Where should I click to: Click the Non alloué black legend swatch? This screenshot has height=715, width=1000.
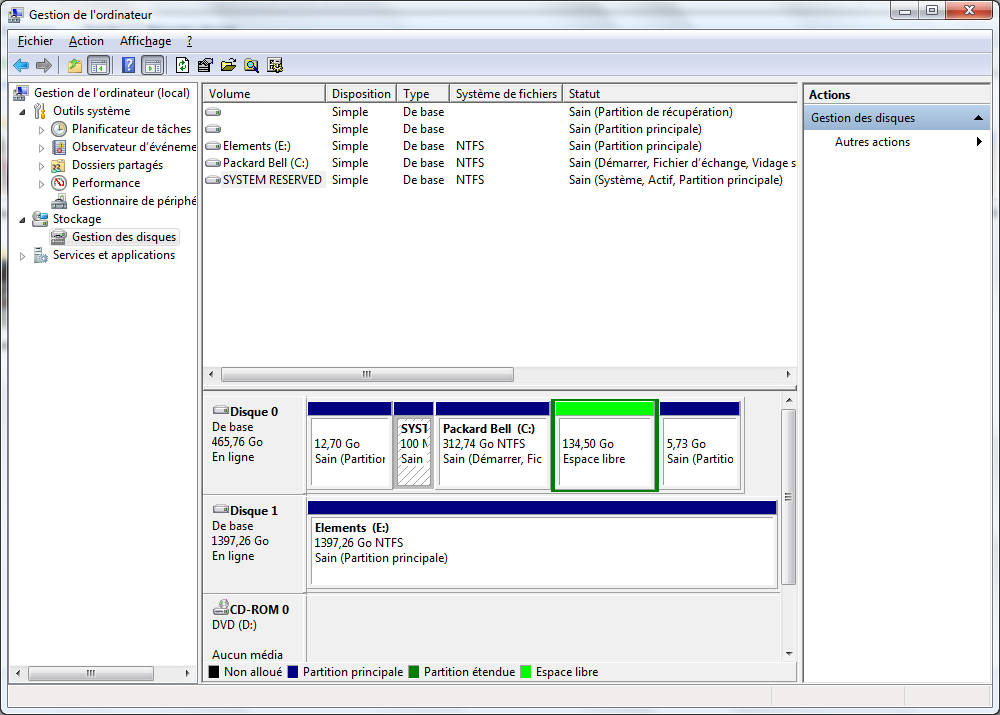click(x=214, y=672)
